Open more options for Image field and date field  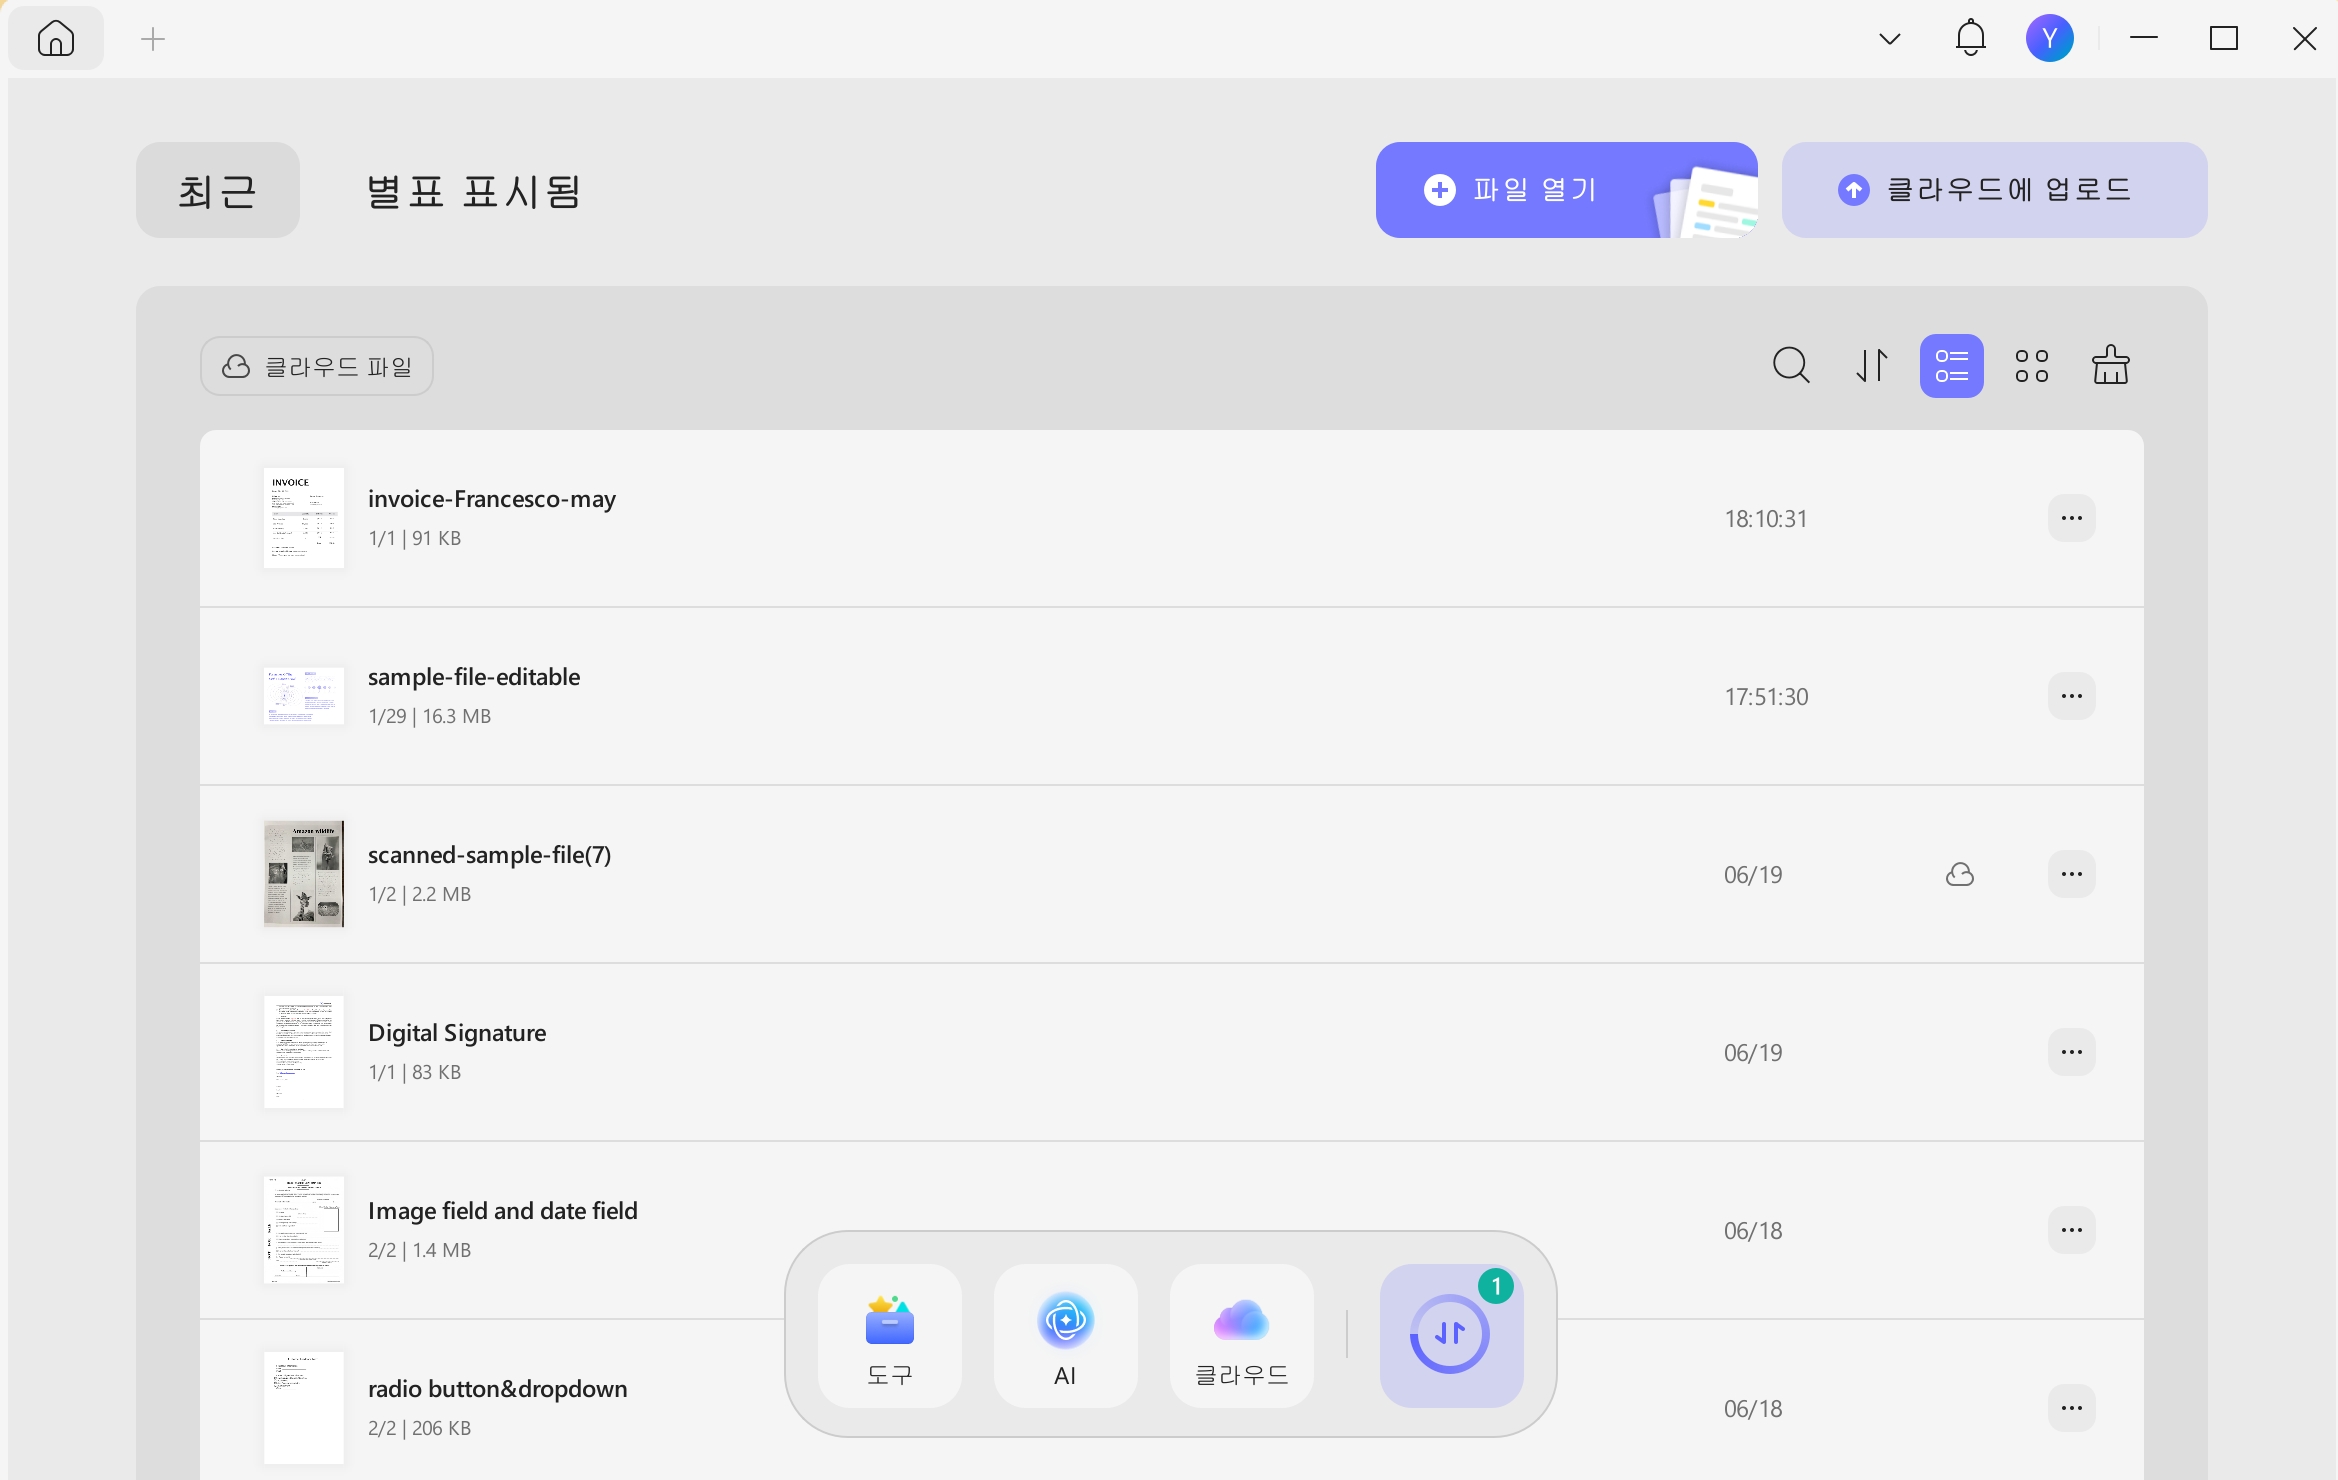[x=2071, y=1230]
